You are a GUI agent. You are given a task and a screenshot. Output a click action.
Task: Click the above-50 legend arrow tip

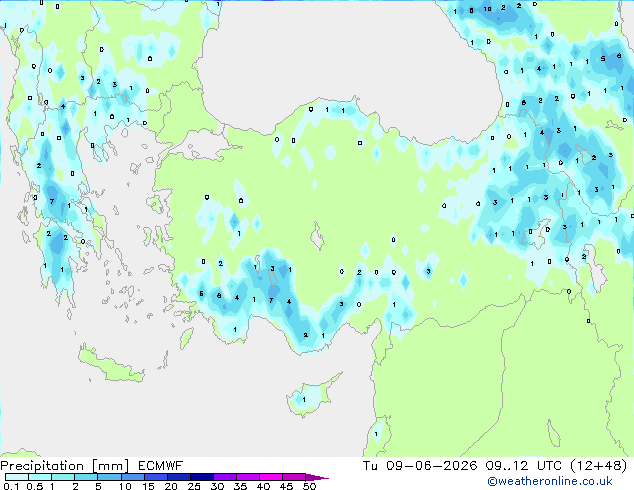[x=317, y=477]
